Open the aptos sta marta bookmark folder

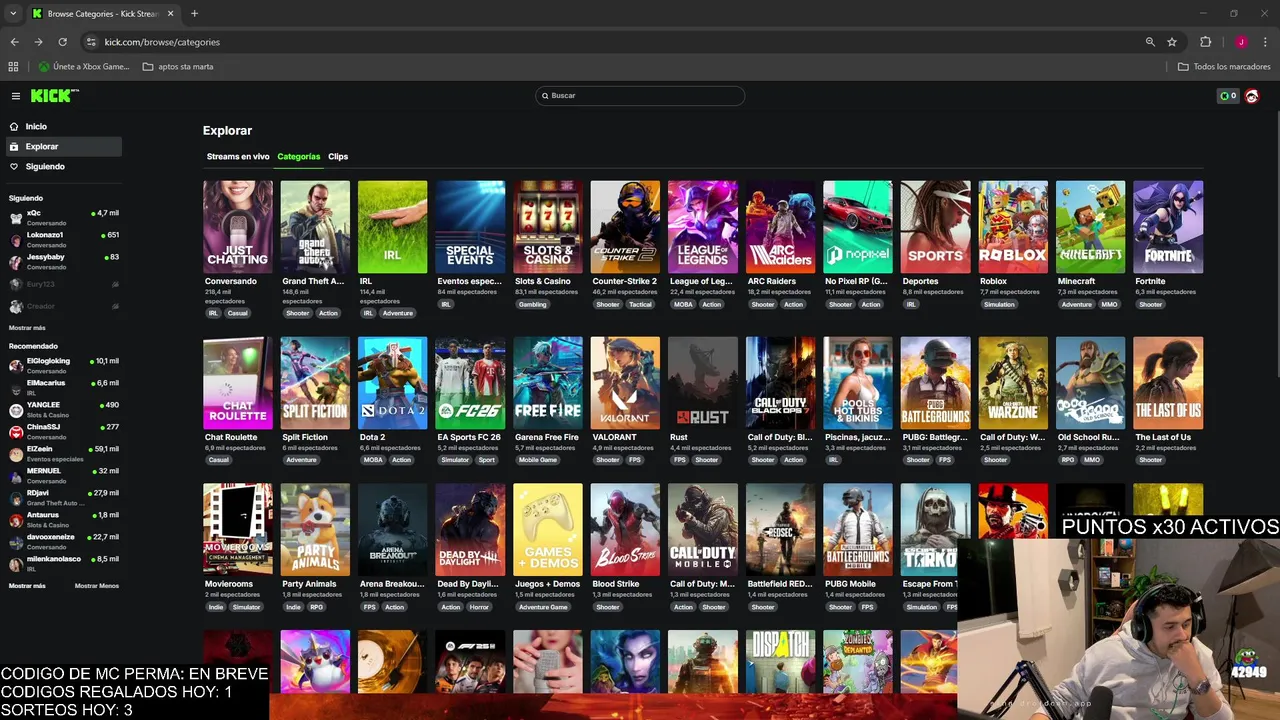(x=178, y=67)
